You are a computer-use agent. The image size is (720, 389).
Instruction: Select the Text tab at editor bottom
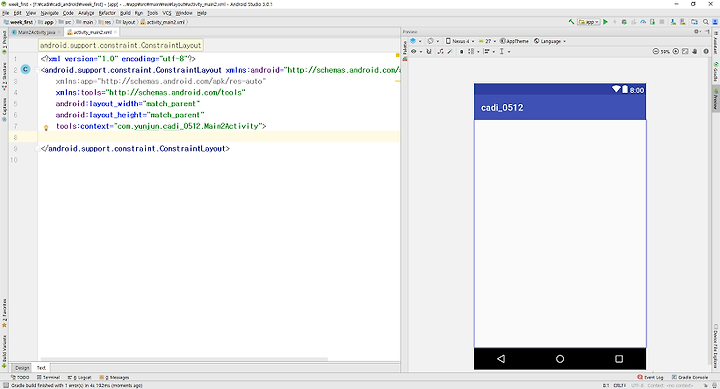pyautogui.click(x=41, y=368)
